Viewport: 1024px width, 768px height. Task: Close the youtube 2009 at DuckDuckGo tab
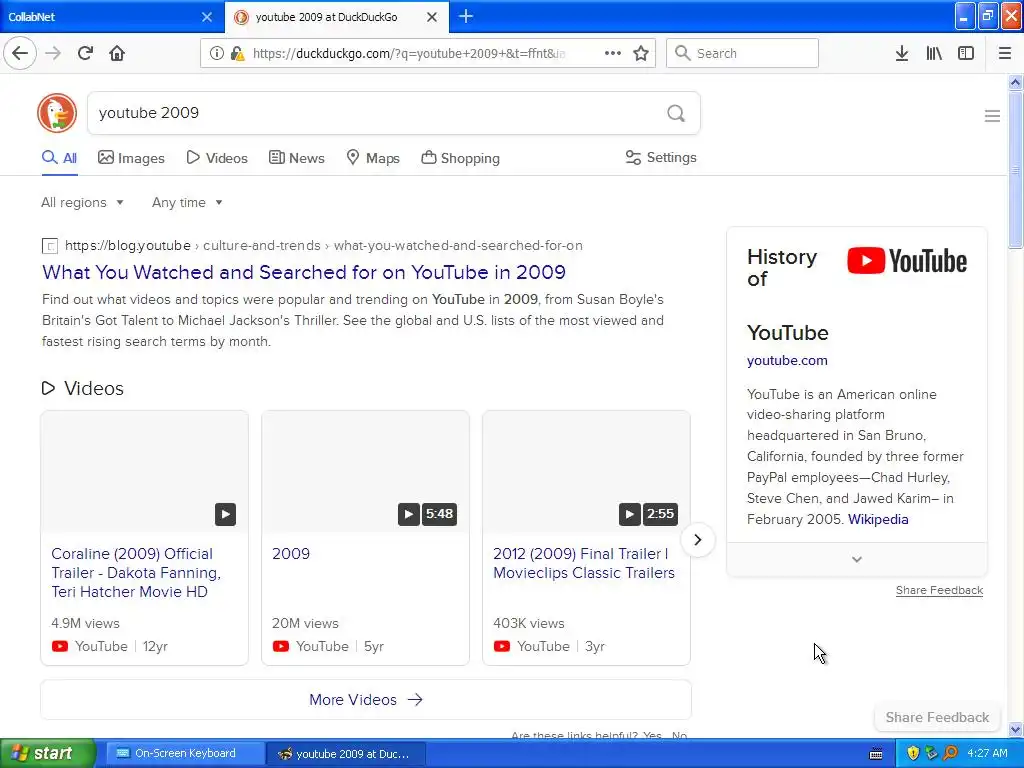pos(432,17)
